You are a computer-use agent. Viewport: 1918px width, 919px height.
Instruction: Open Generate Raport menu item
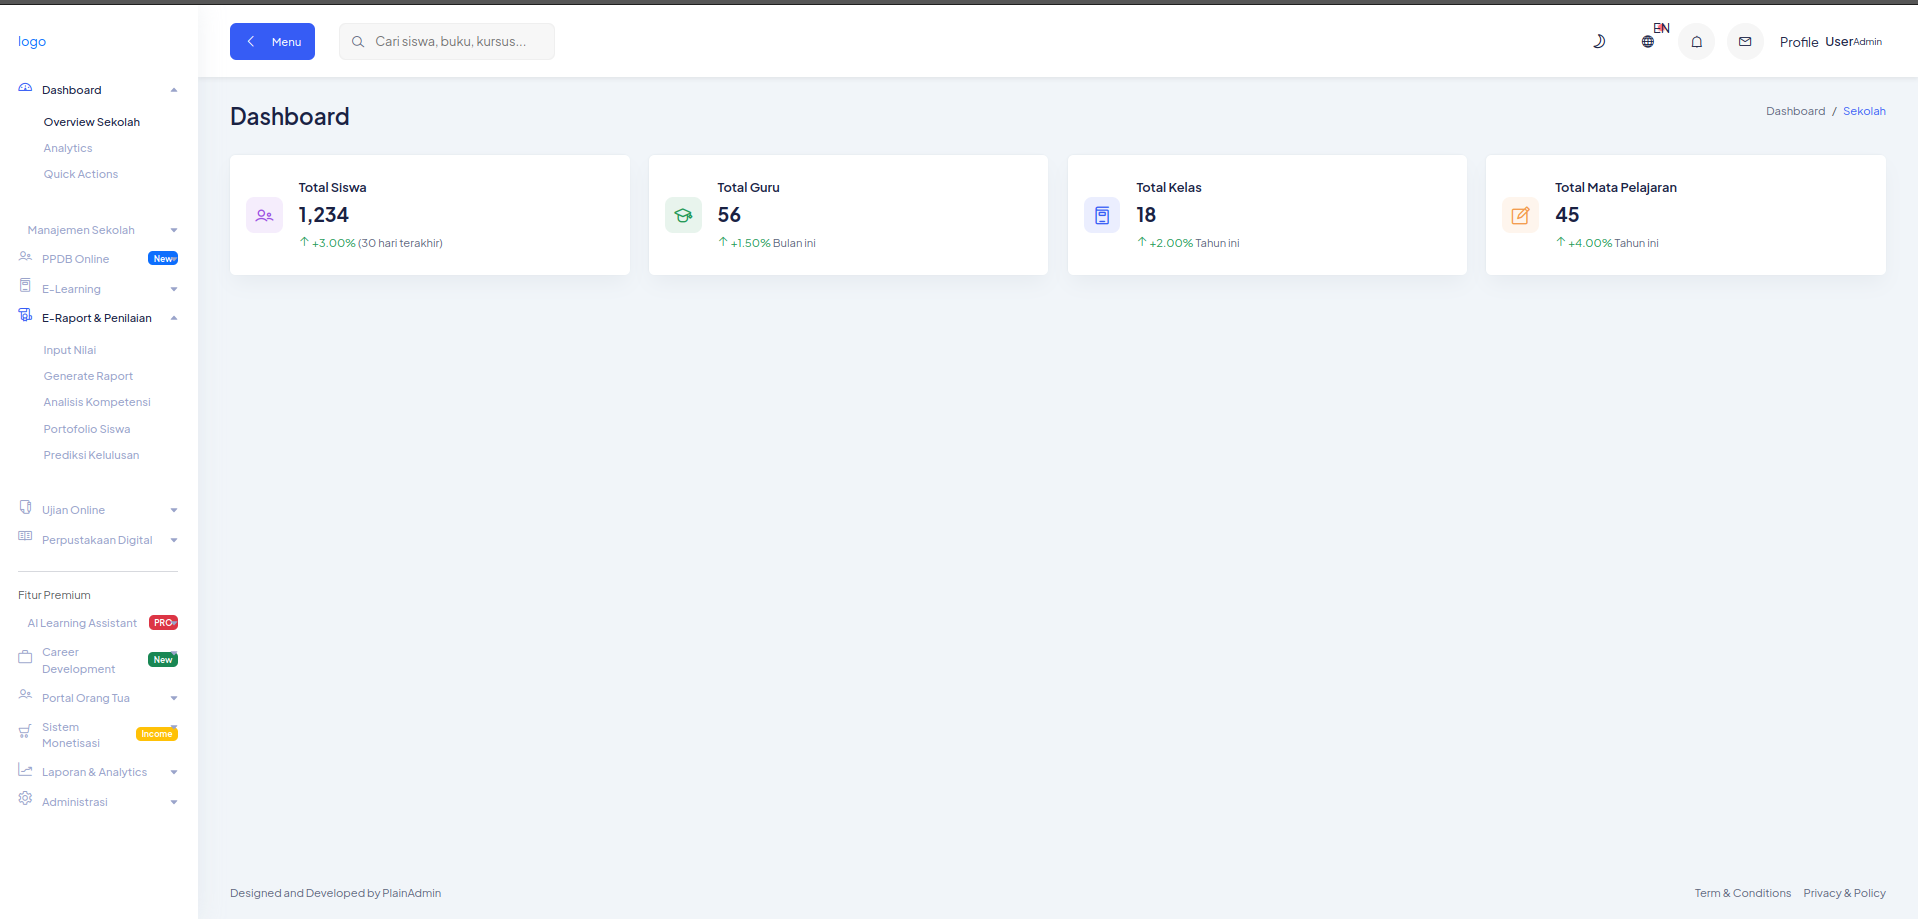(x=88, y=376)
